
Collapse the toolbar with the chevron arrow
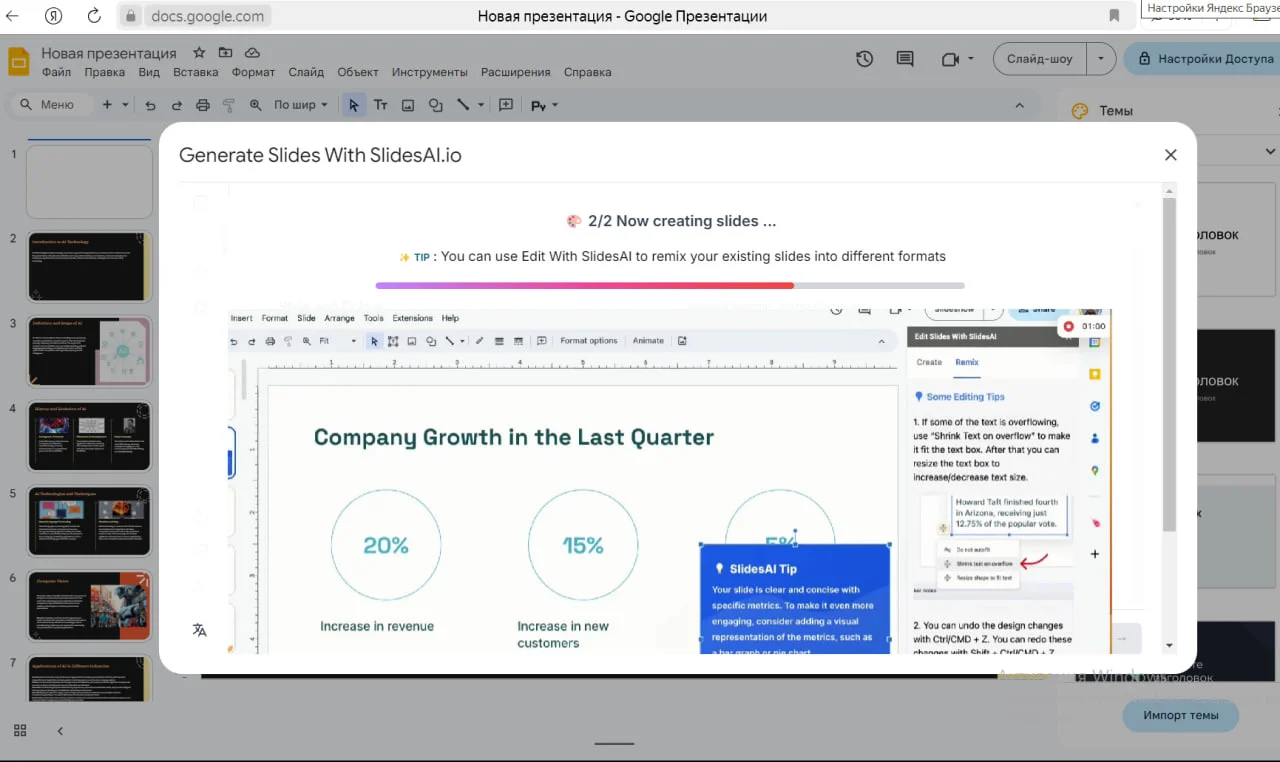(x=1019, y=105)
